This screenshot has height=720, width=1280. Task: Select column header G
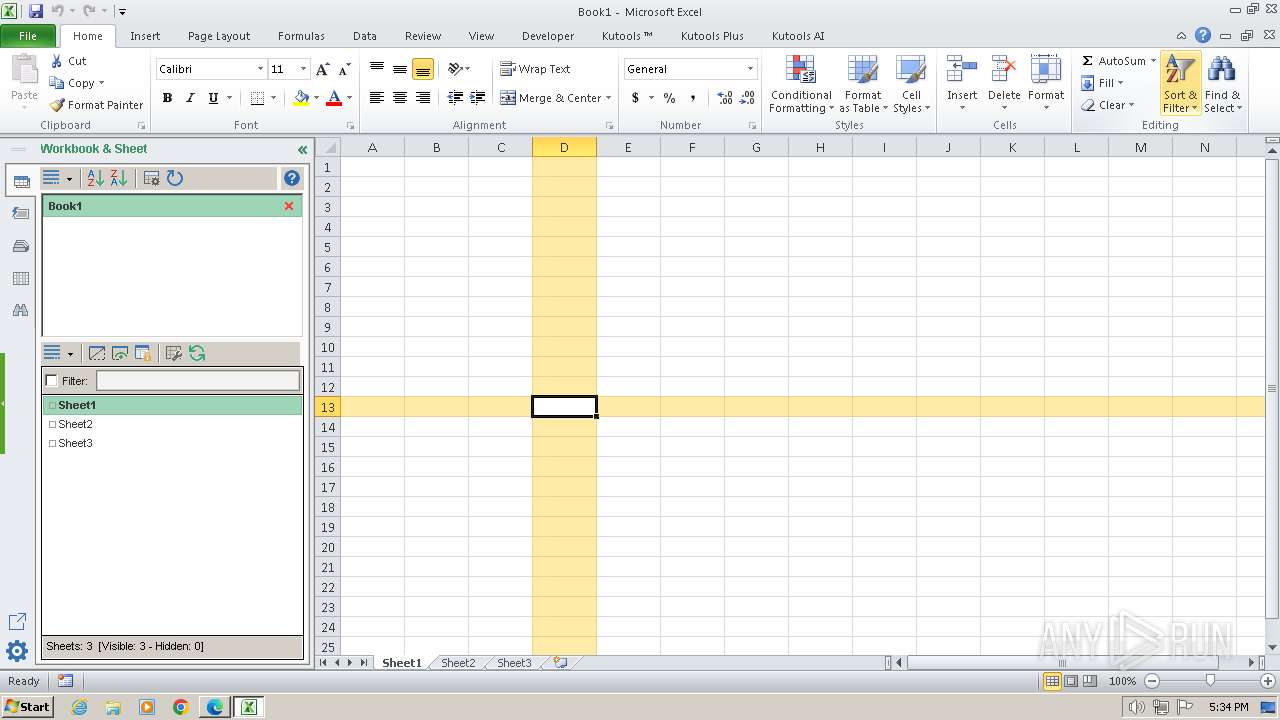756,148
